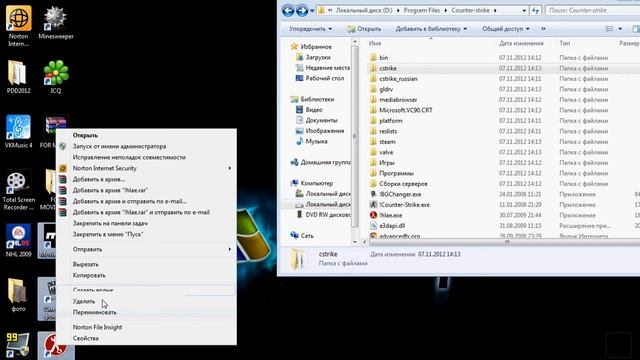Select the VKMusic 4 desktop icon
Screen dimensions: 640x360
(x=18, y=131)
